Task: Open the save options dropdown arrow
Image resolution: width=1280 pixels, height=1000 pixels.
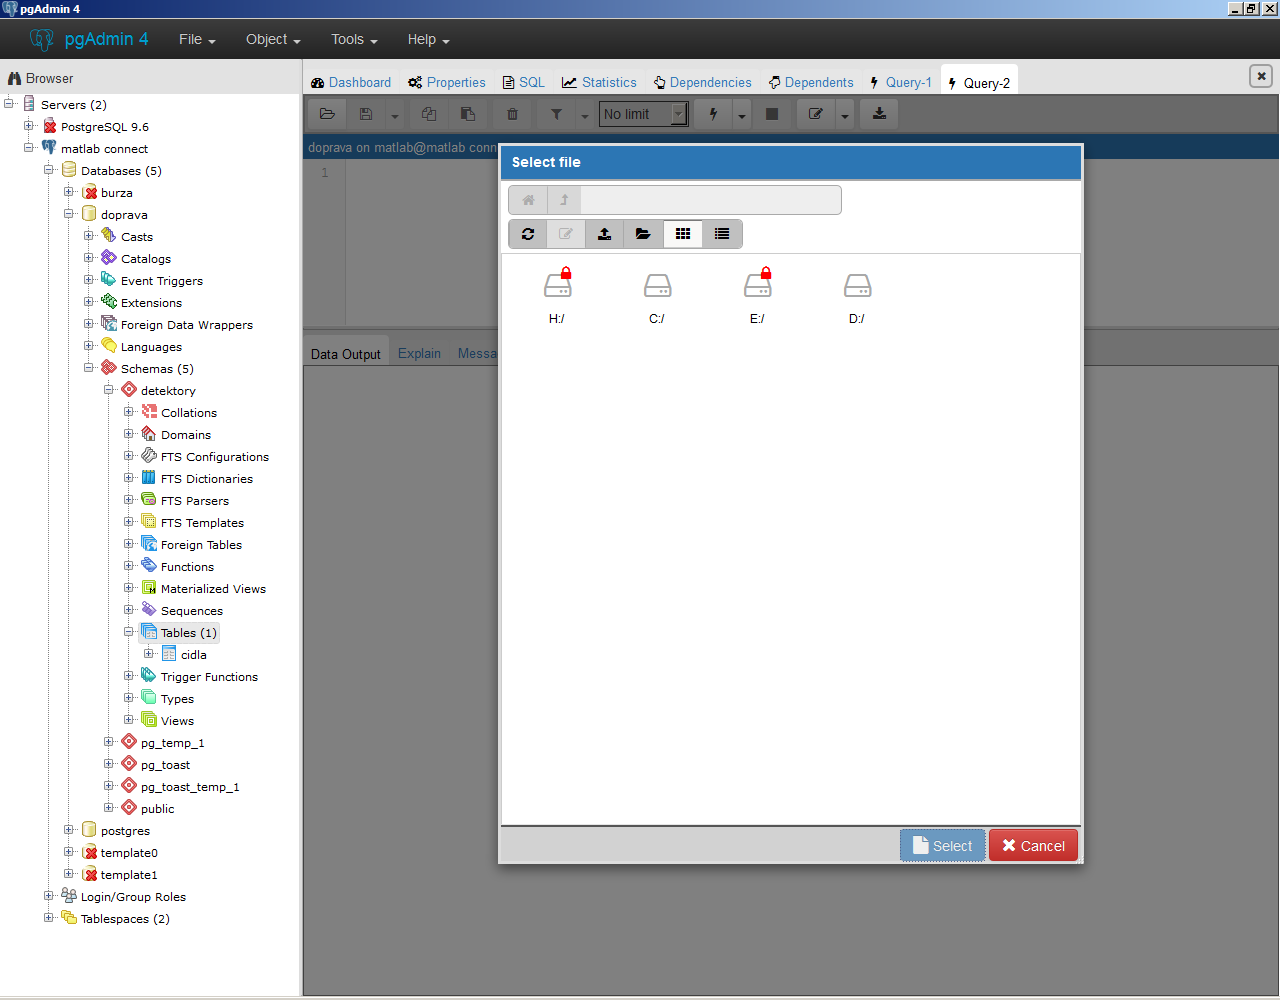Action: pyautogui.click(x=394, y=114)
